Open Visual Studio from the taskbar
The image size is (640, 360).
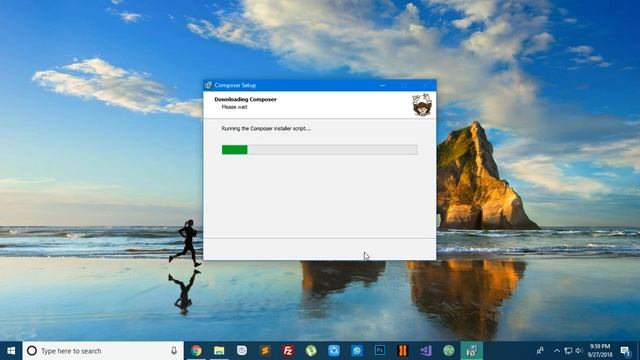426,351
